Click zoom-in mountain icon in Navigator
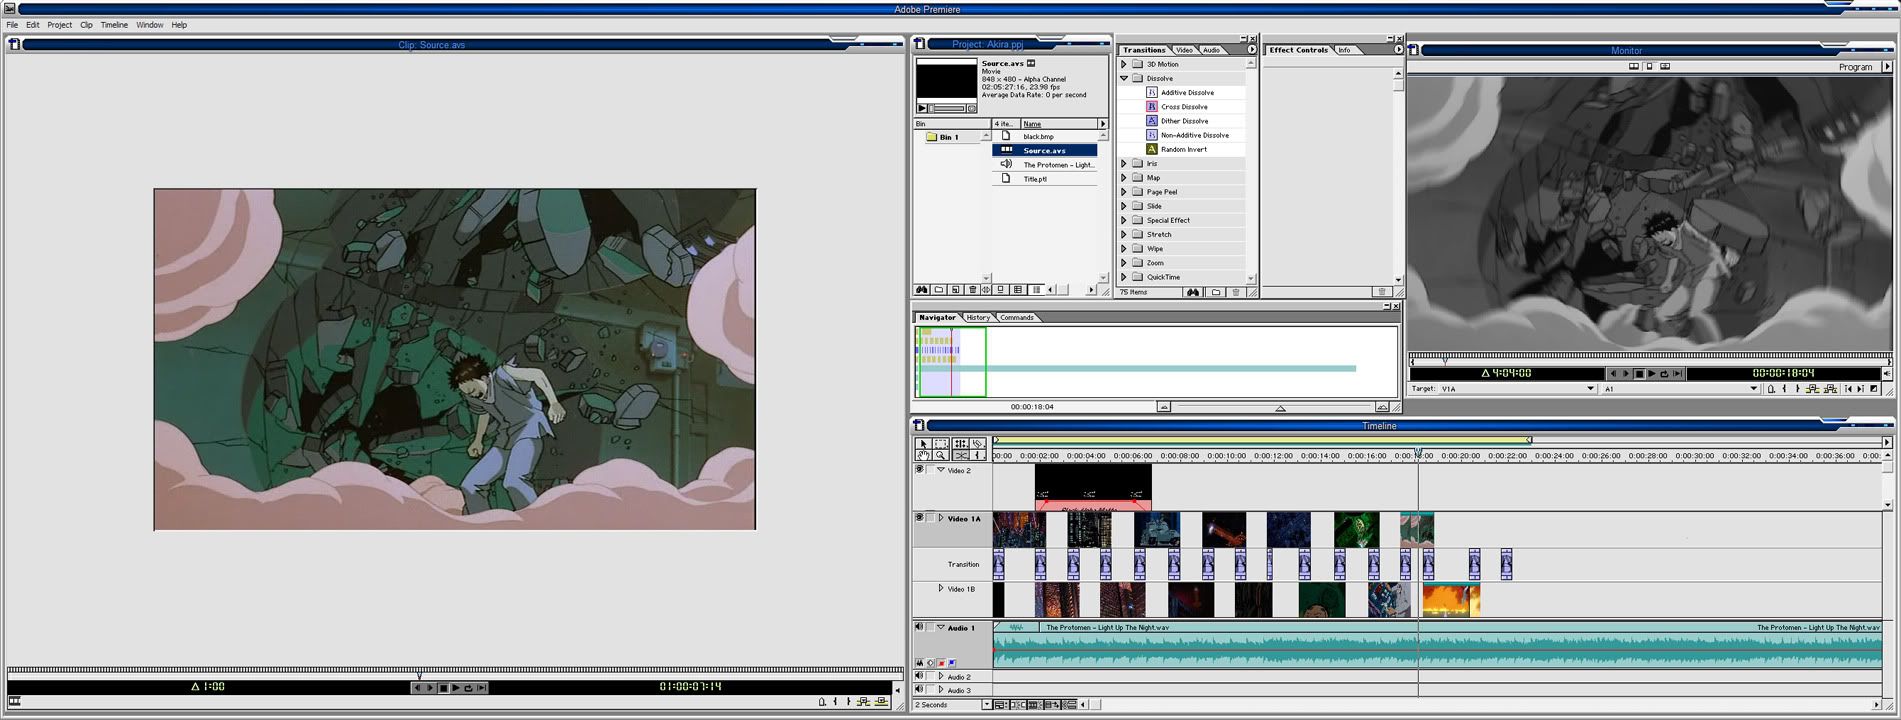The image size is (1901, 720). [x=1382, y=407]
